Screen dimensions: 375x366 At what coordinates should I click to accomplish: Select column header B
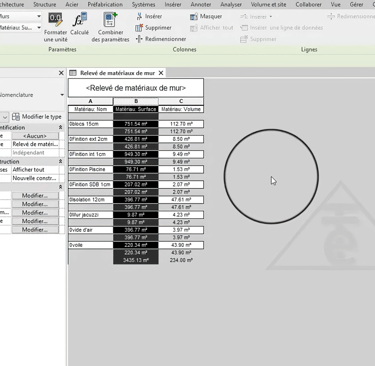pos(136,101)
